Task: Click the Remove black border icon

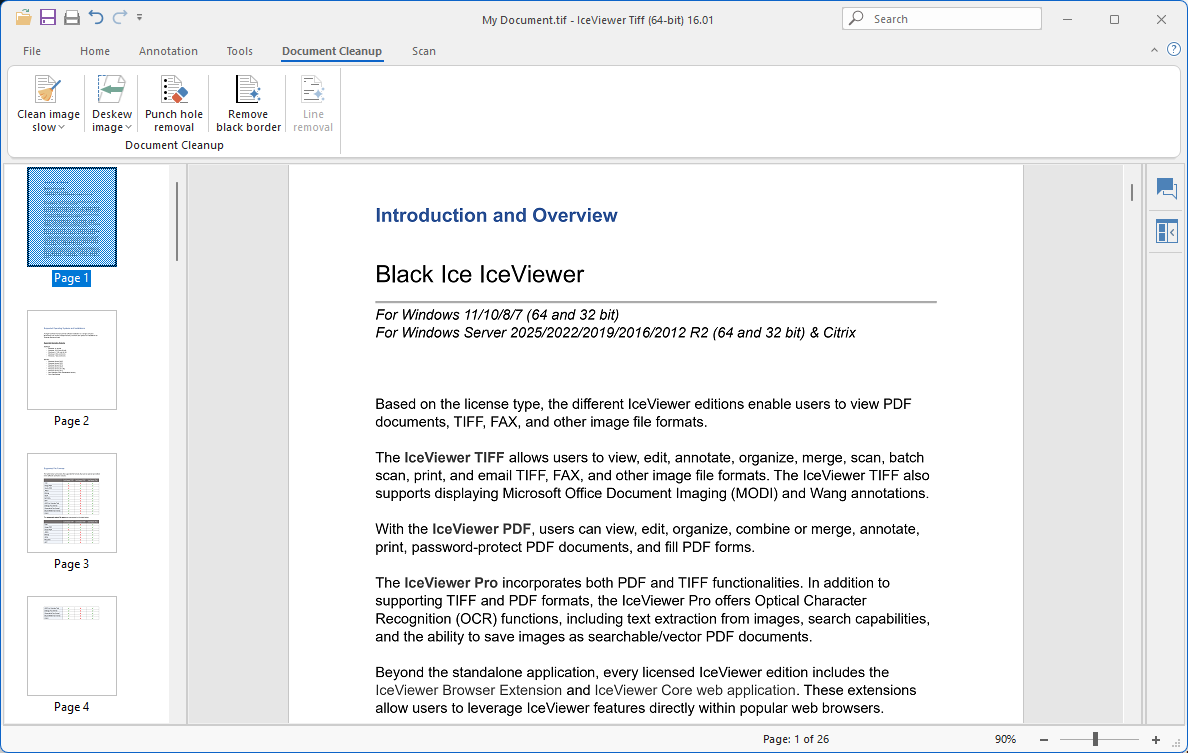Action: 248,90
